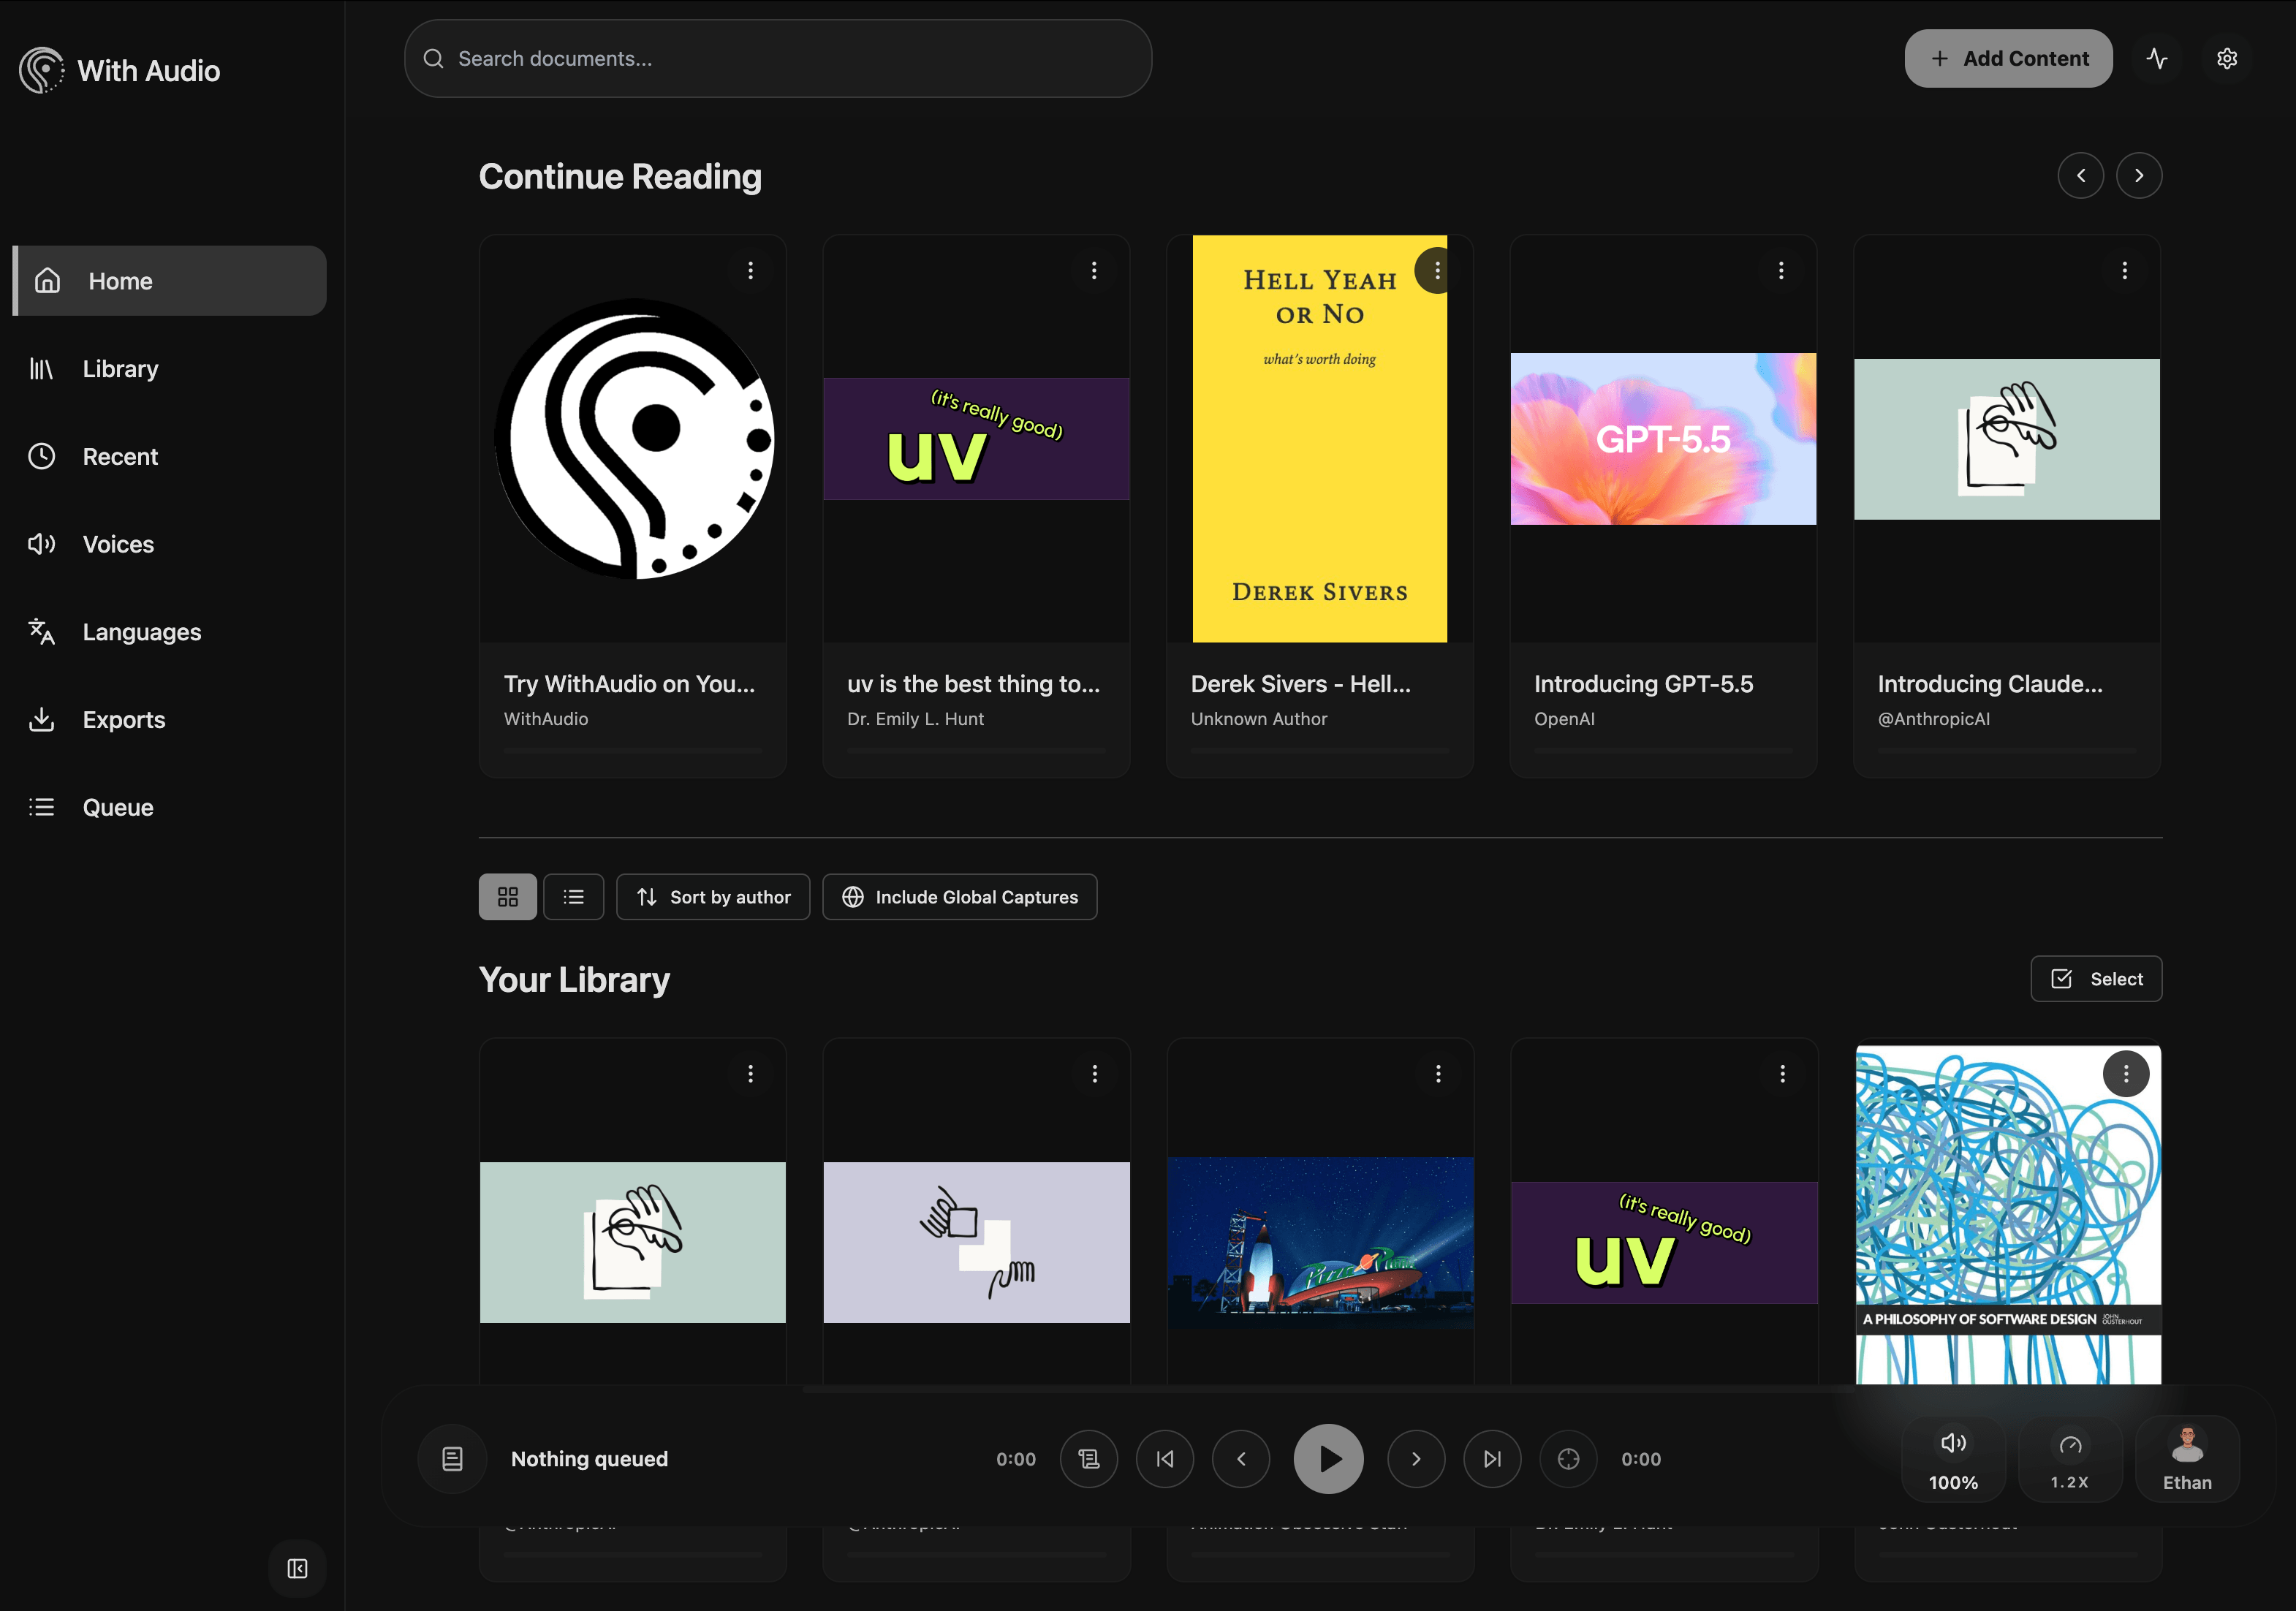Collapse the sidebar panel icon
The height and width of the screenshot is (1611, 2296).
[297, 1568]
